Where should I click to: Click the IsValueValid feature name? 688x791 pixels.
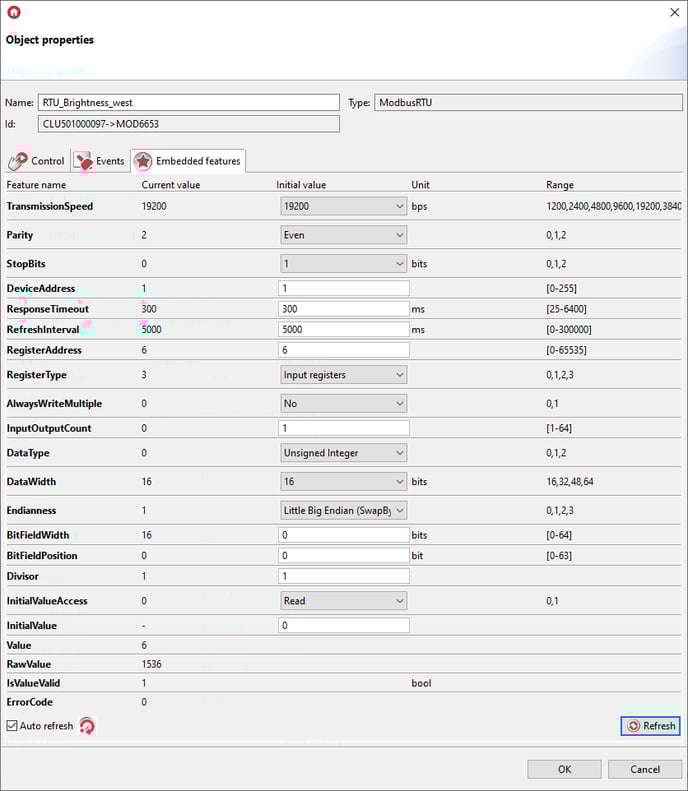[x=33, y=684]
